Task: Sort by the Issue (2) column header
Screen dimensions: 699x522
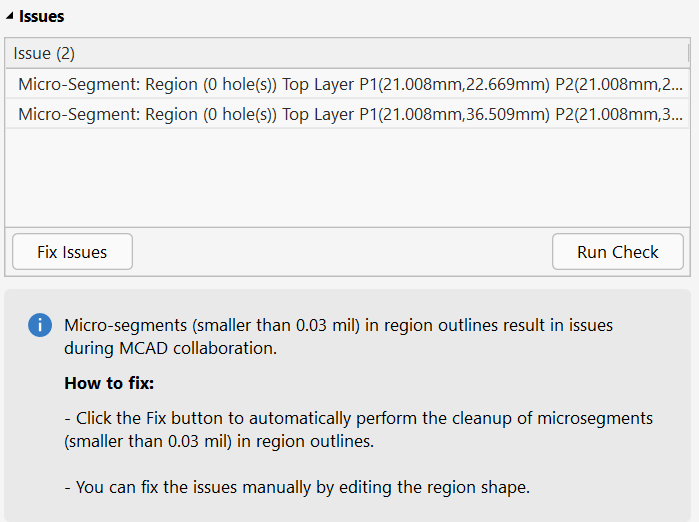Action: click(x=45, y=53)
